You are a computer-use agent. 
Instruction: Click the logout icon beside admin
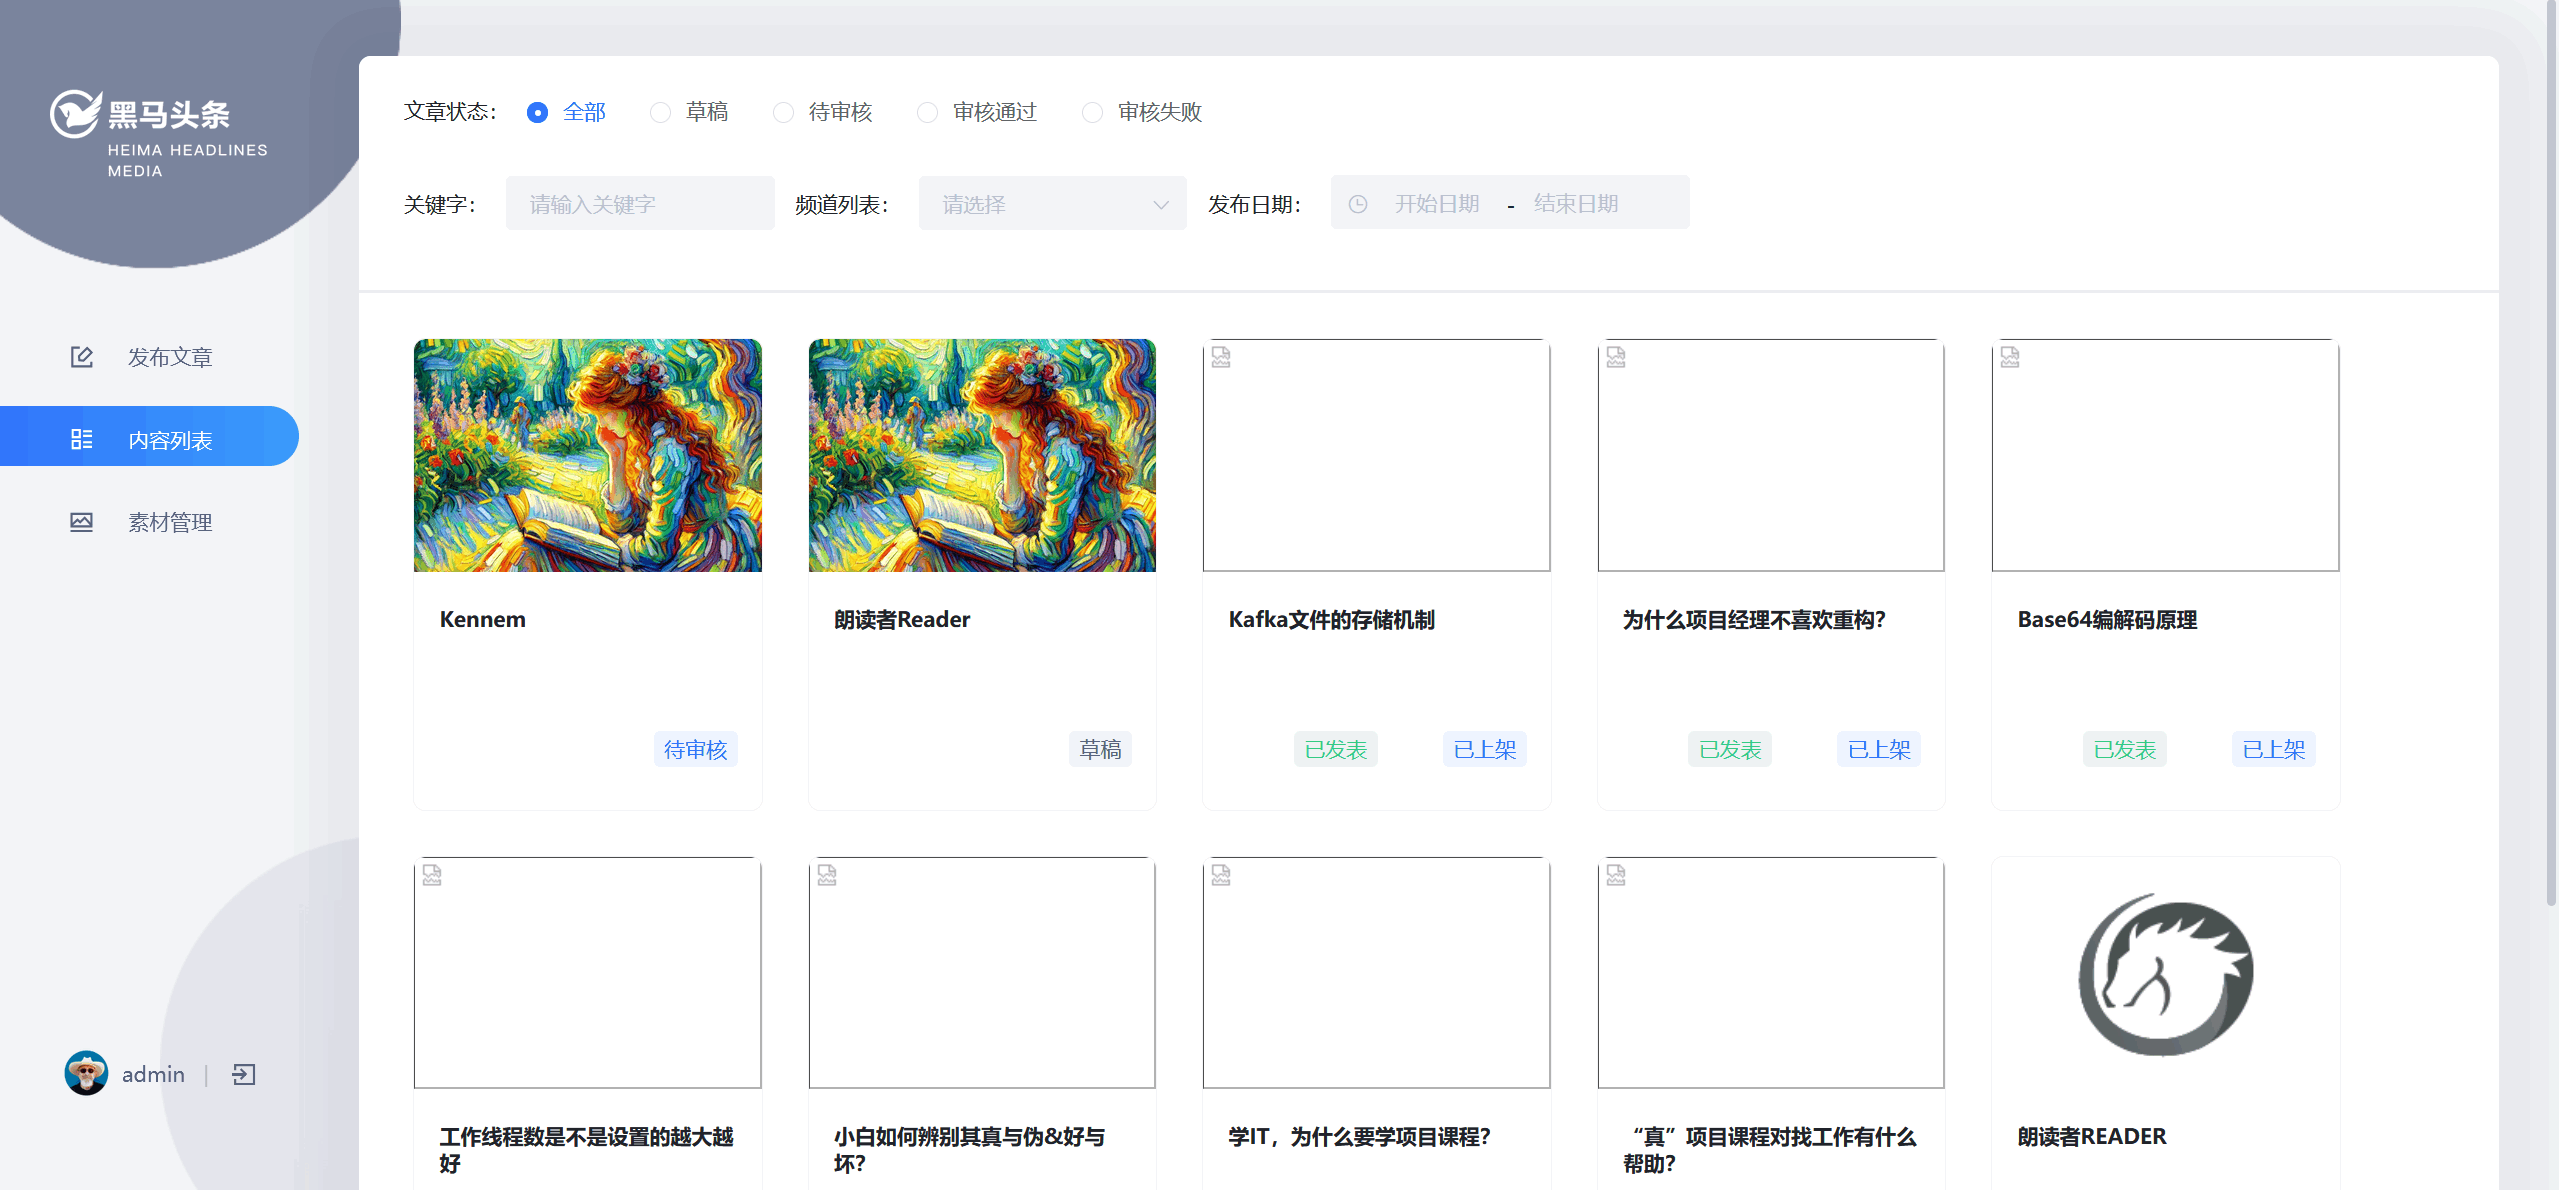[x=244, y=1074]
